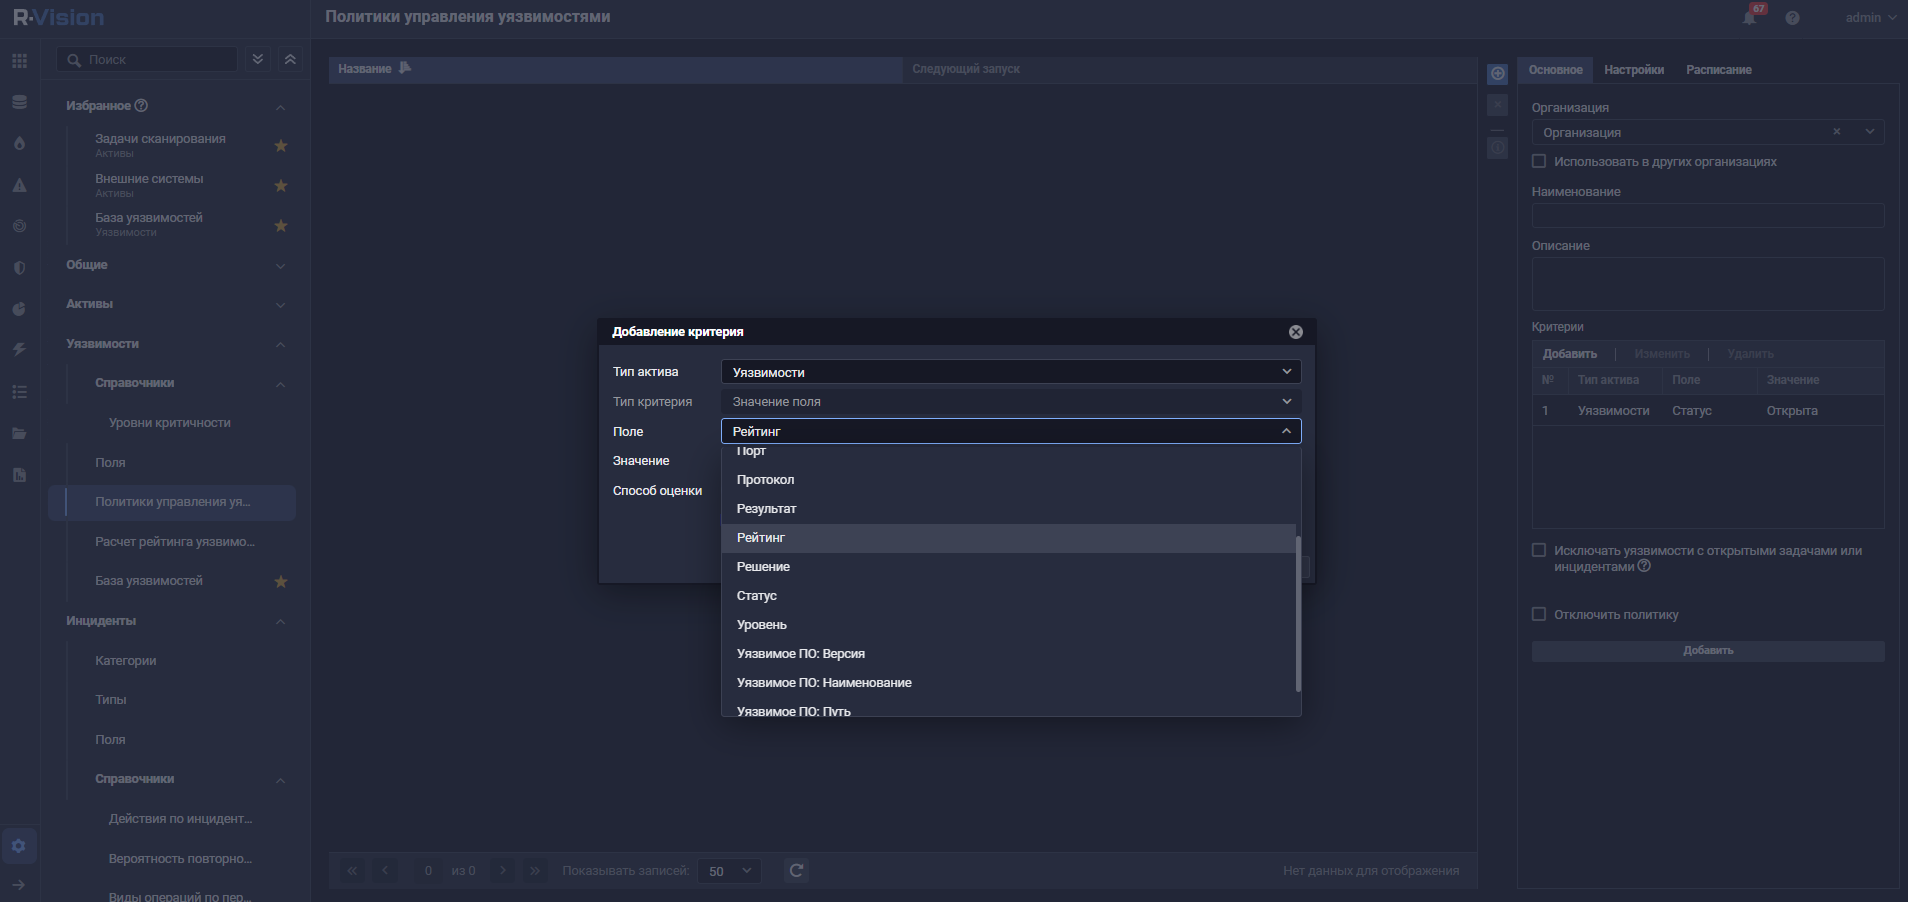The height and width of the screenshot is (902, 1908).
Task: Expand all menu sections with double-down chevron
Action: coord(258,59)
